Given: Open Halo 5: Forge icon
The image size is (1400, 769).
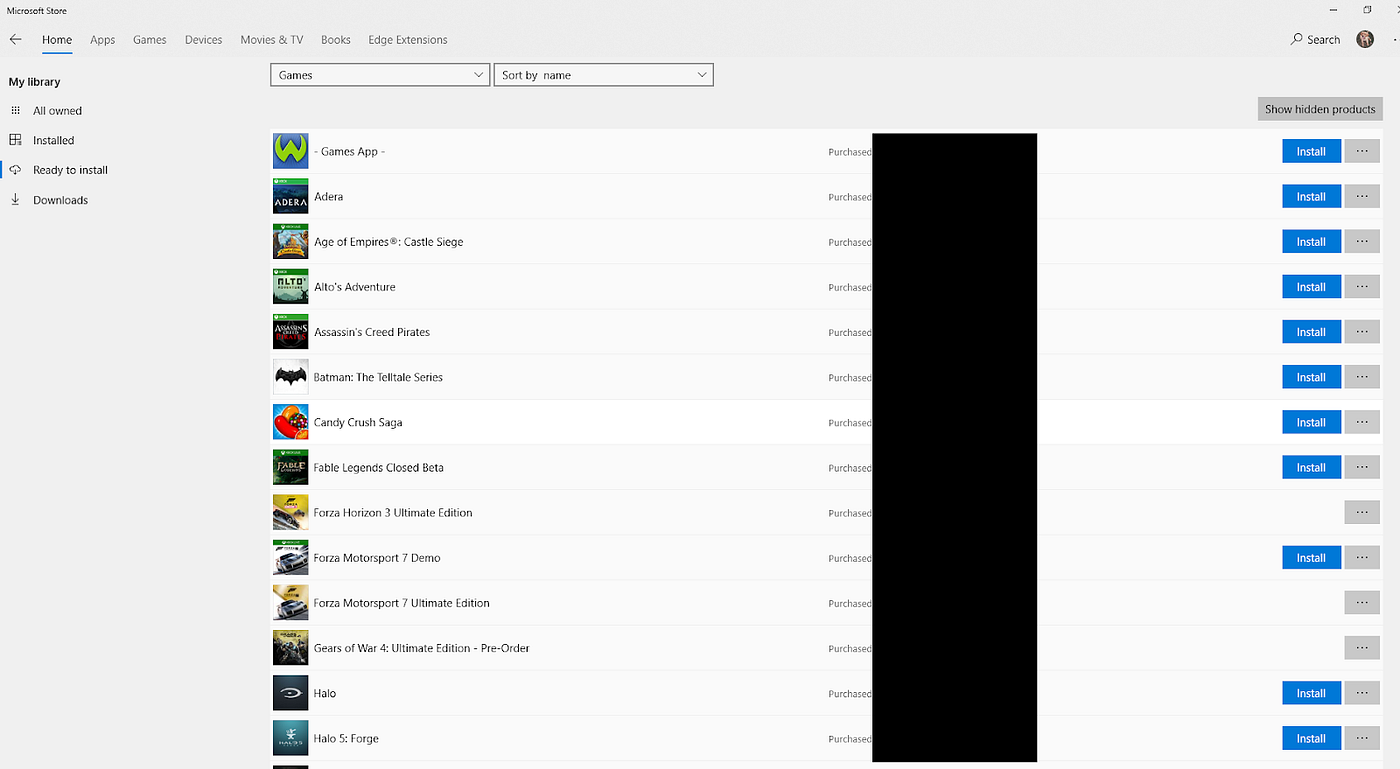Looking at the screenshot, I should coord(291,738).
